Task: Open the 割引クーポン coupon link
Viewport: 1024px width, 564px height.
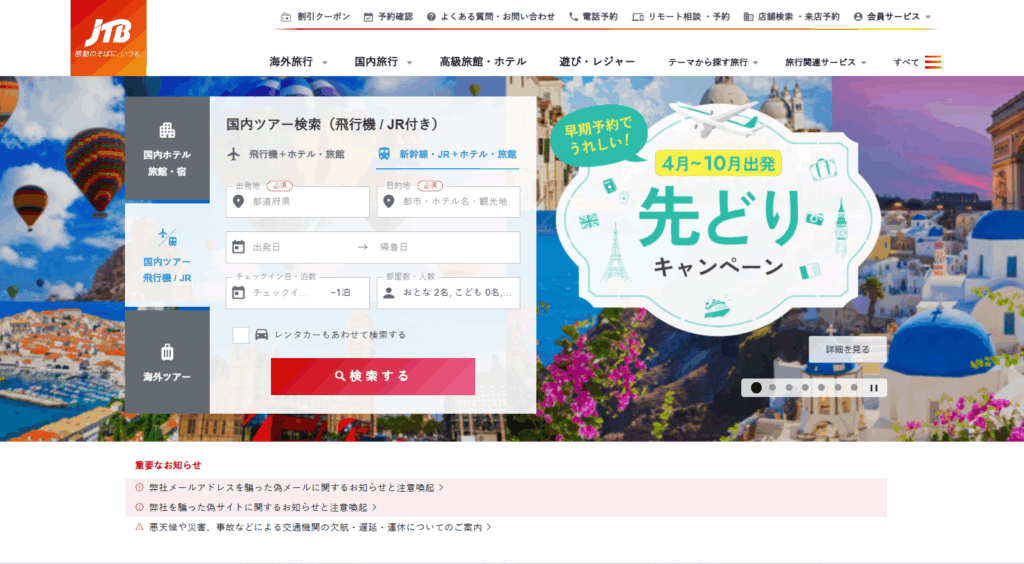Action: pos(315,17)
